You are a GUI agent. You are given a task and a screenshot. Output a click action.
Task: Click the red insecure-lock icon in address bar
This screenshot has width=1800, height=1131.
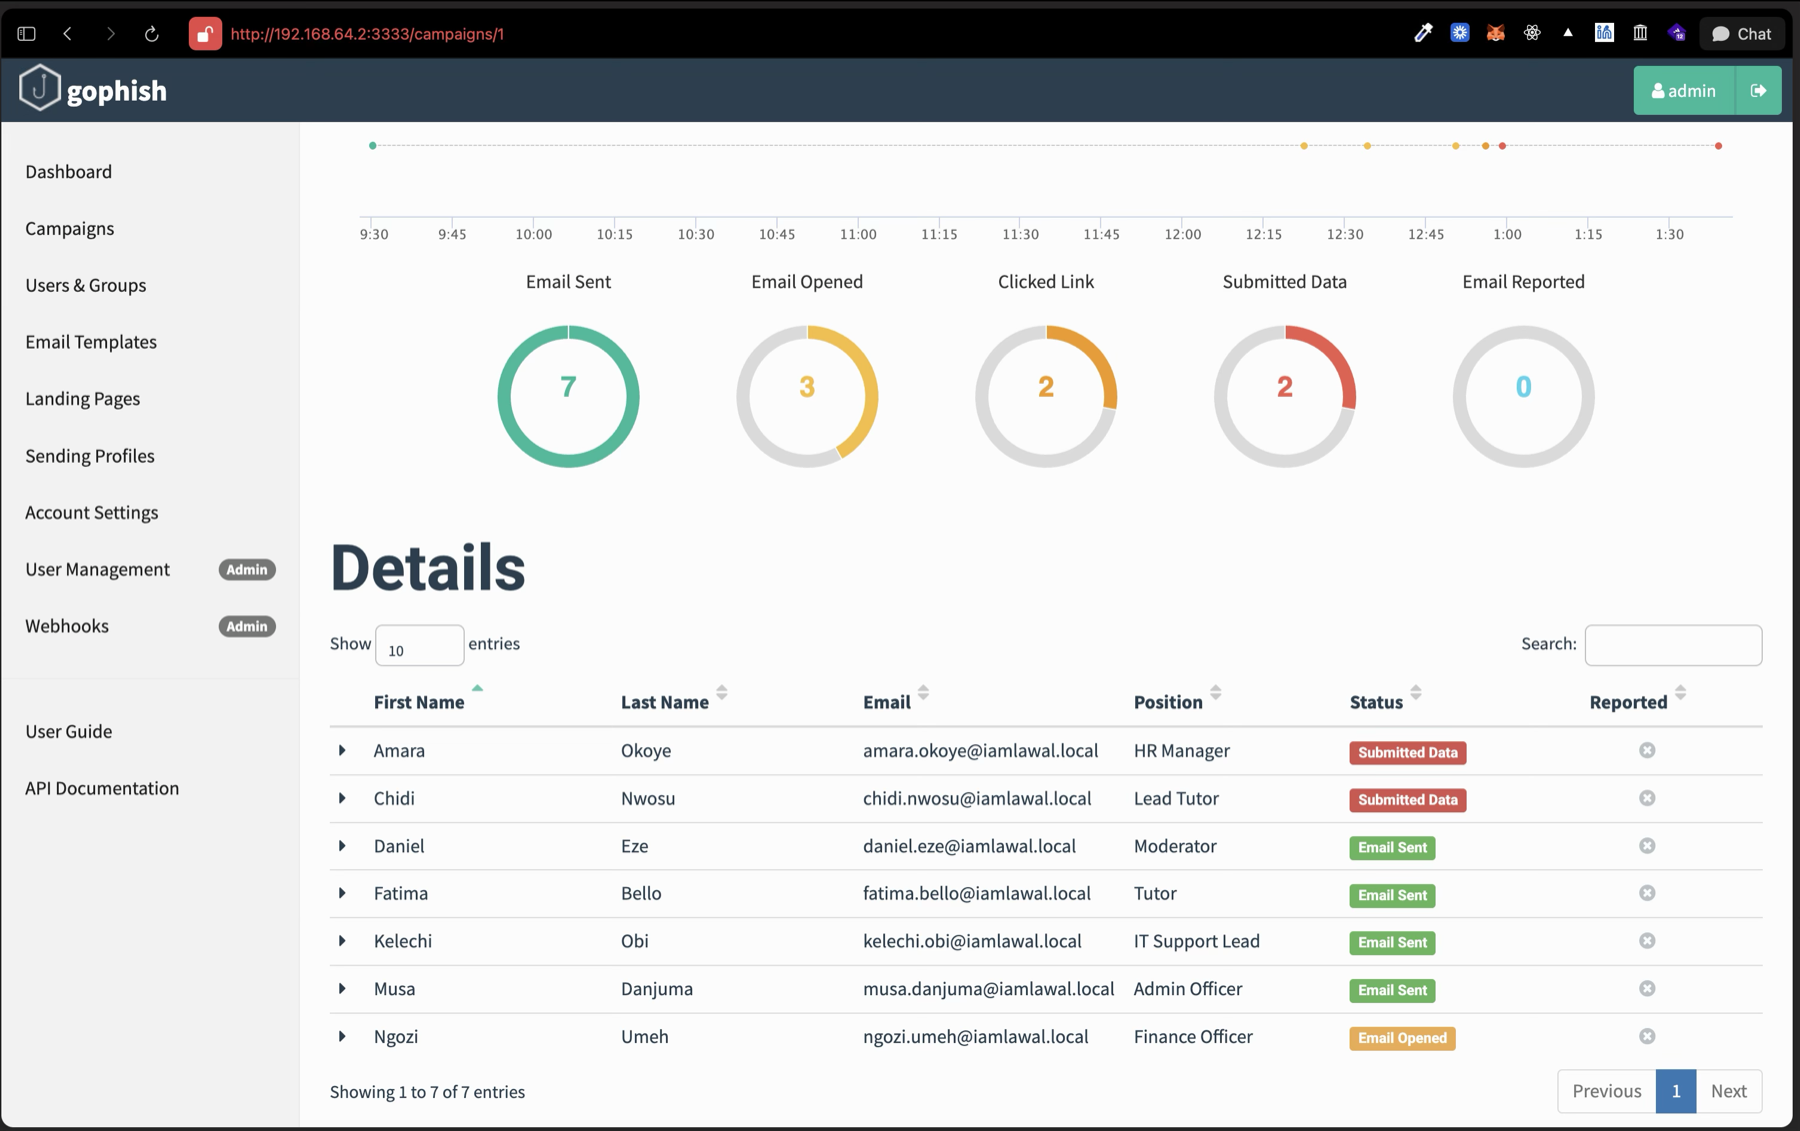[205, 34]
